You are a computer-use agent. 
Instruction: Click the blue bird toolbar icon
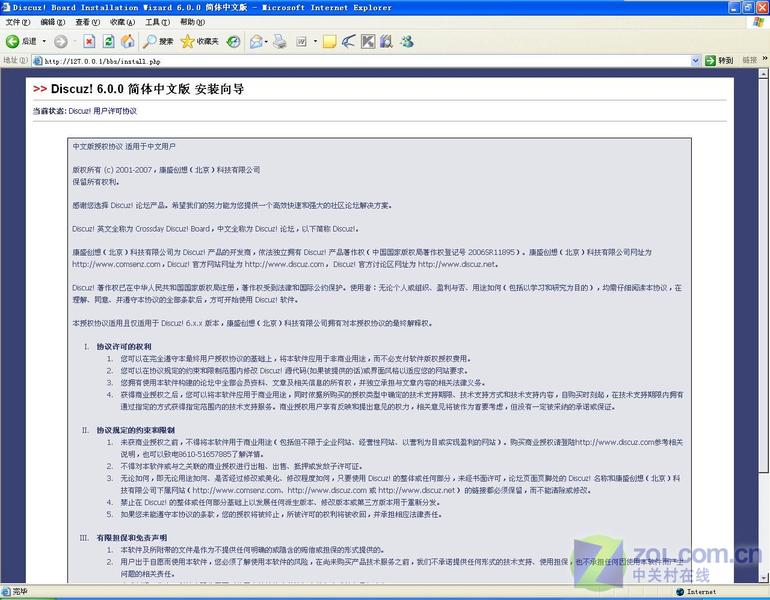click(349, 41)
